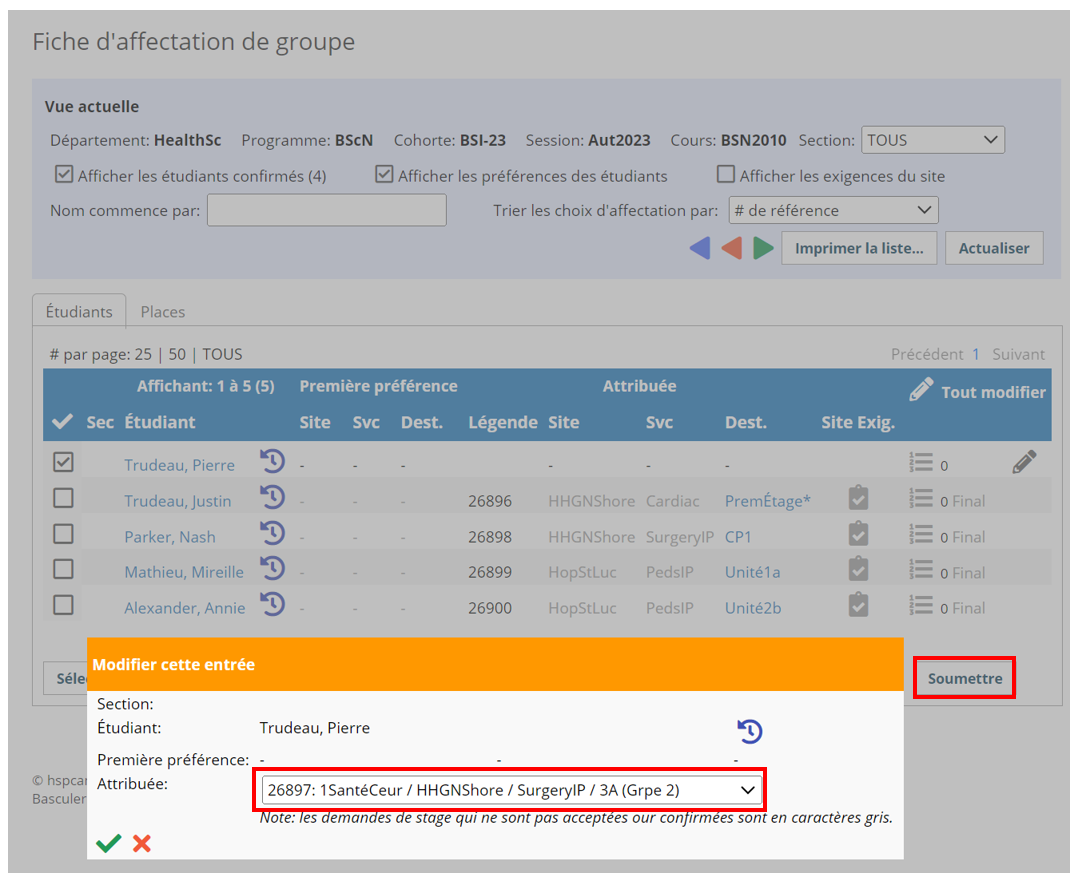Confirm edit with the green checkmark
Image resolution: width=1070 pixels, height=874 pixels.
tap(109, 843)
